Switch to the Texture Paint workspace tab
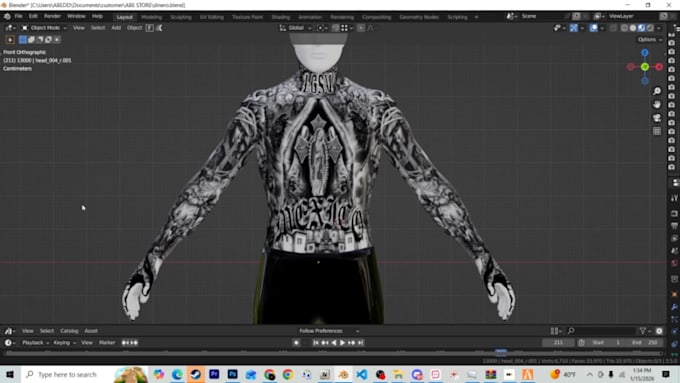Screen dimensions: 680x383 [247, 17]
